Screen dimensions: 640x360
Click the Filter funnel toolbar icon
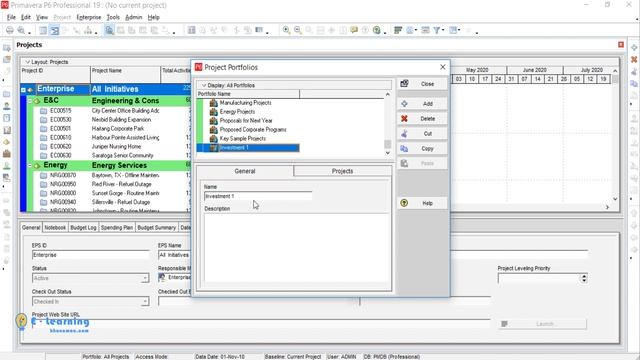pyautogui.click(x=437, y=30)
